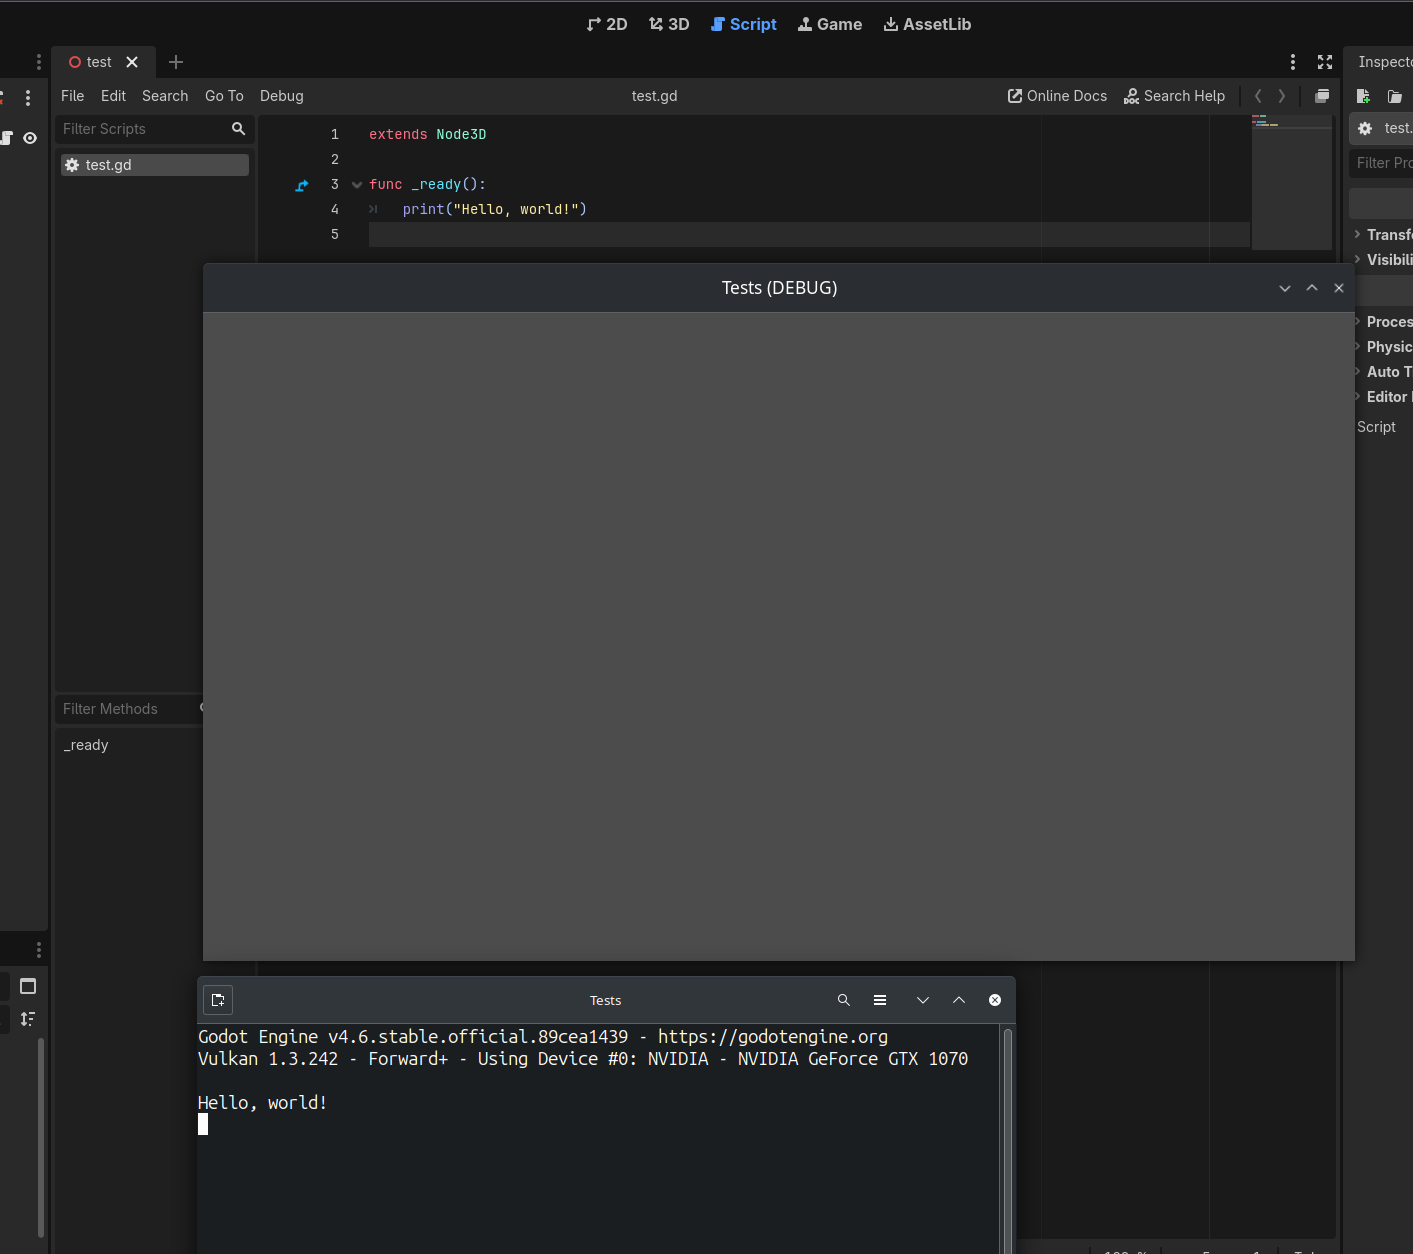This screenshot has height=1254, width=1413.
Task: Toggle distraction-free mode with the expand arrows icon
Action: (x=1325, y=62)
